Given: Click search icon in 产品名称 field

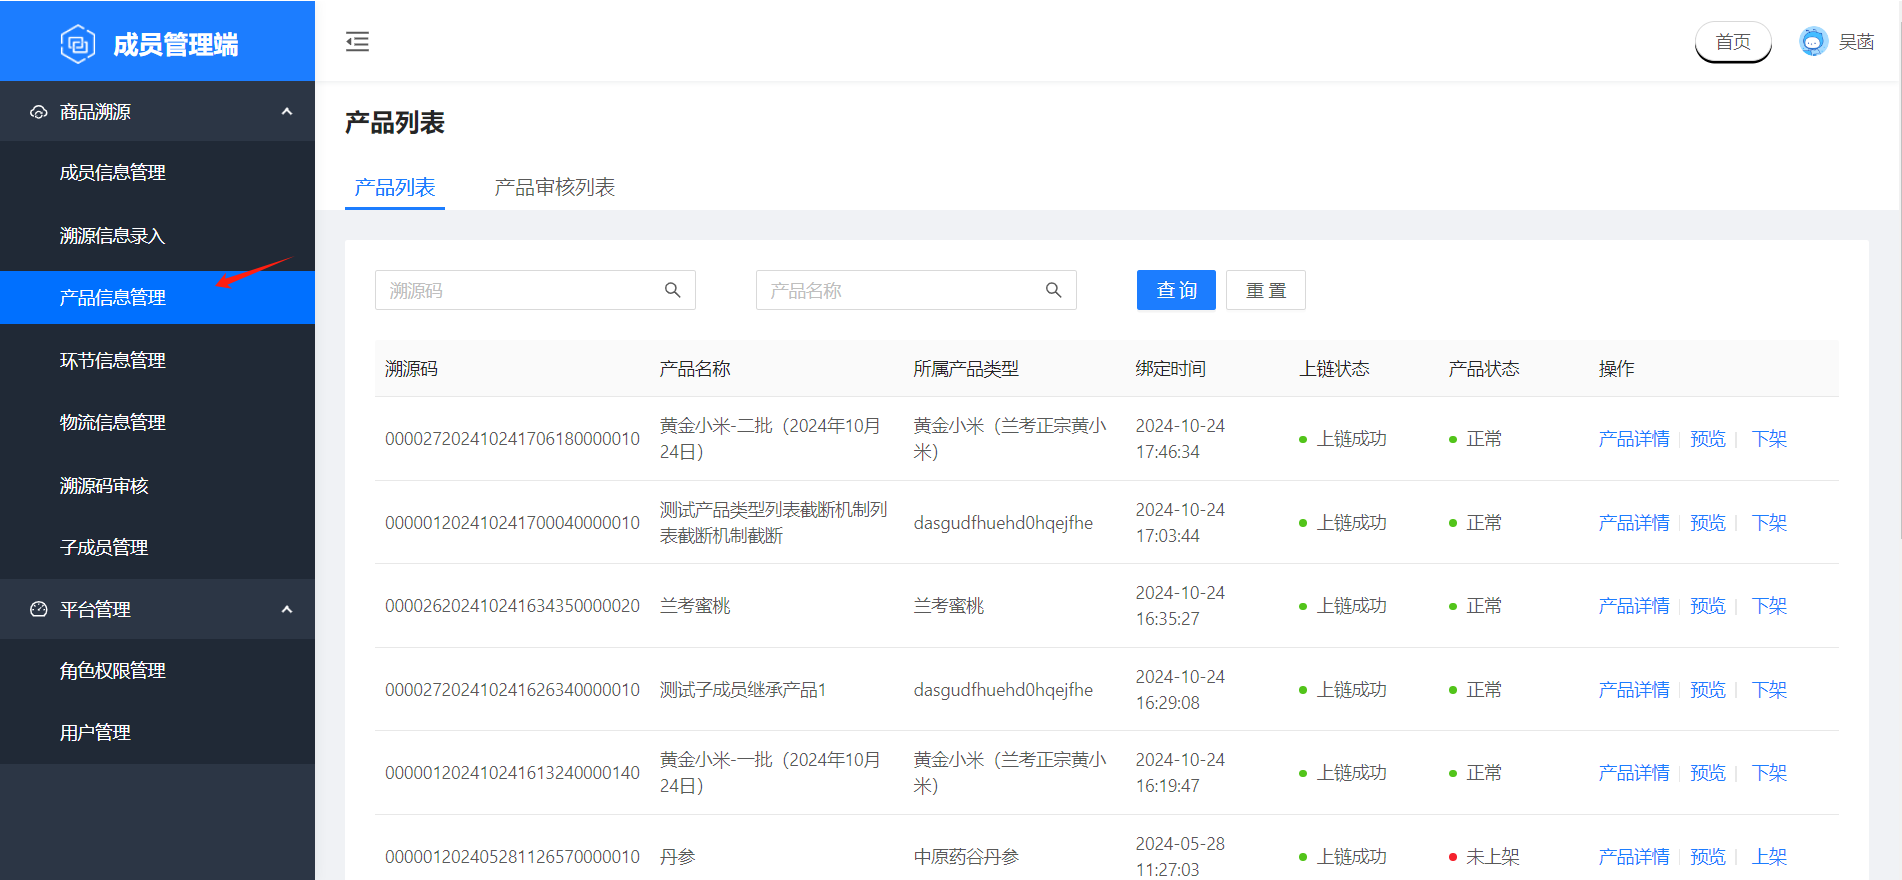Looking at the screenshot, I should click(1053, 290).
